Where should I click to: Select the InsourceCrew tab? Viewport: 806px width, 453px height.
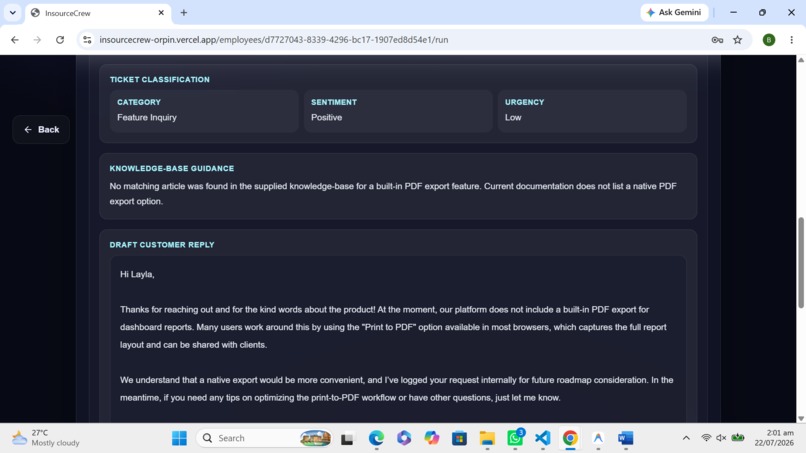click(97, 13)
